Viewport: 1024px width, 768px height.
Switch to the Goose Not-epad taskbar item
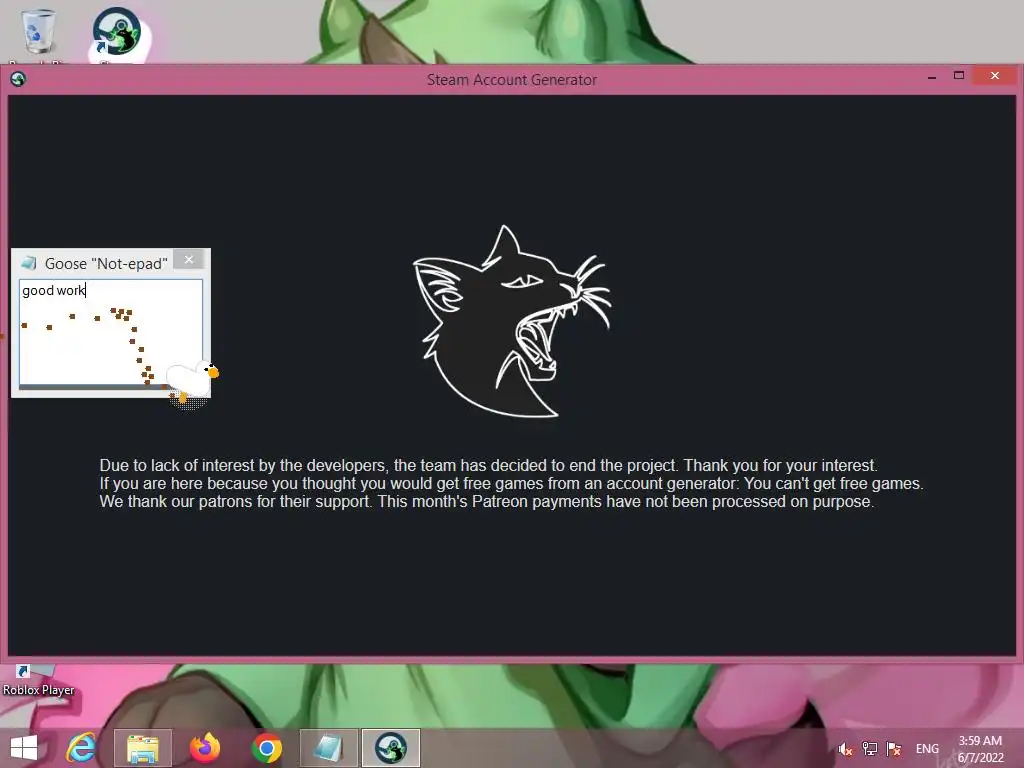point(328,748)
